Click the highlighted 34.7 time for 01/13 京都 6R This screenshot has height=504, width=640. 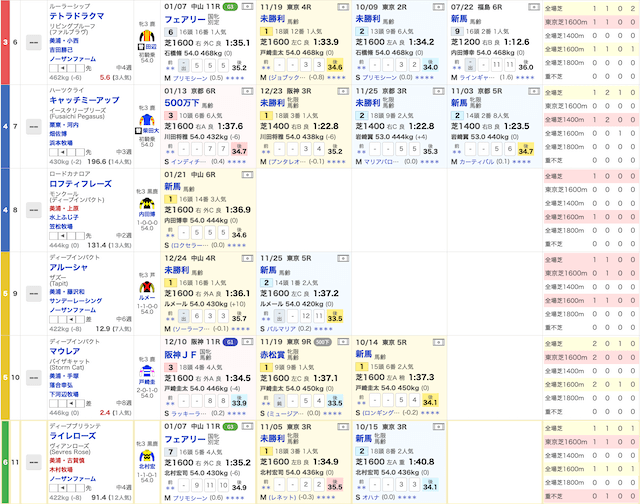point(238,150)
